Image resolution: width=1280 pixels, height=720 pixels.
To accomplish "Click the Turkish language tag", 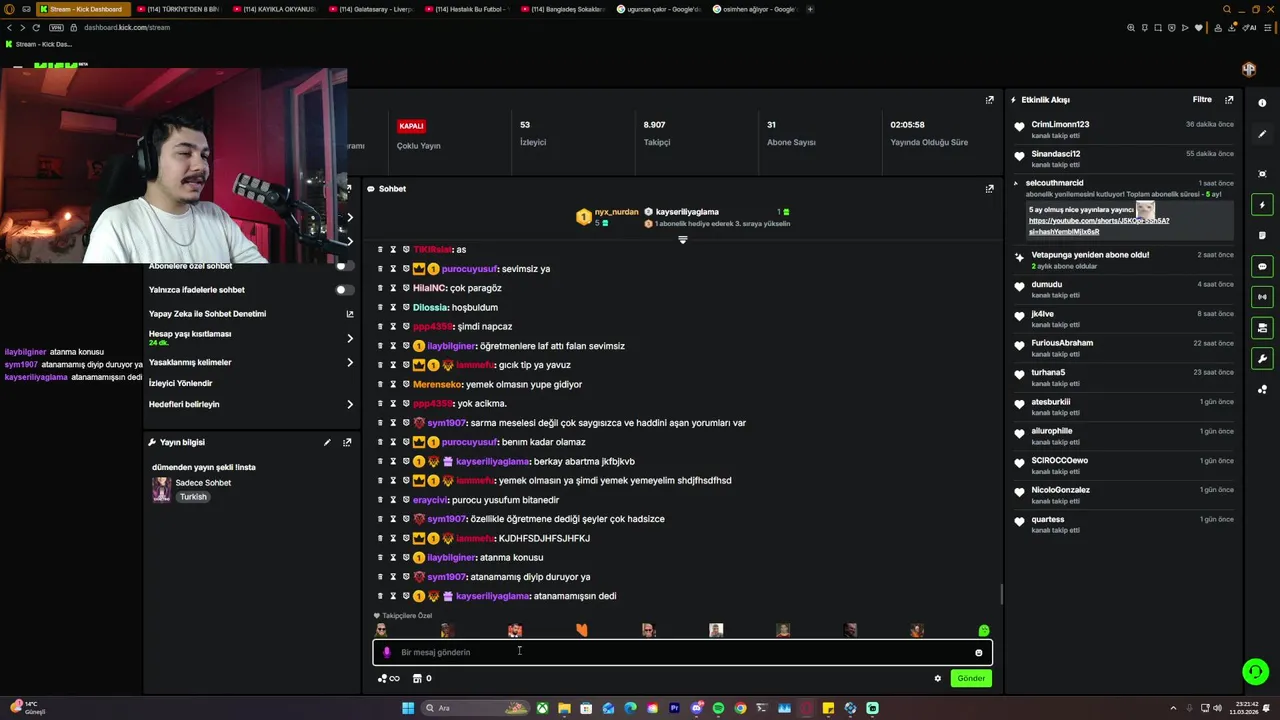I will pos(193,497).
